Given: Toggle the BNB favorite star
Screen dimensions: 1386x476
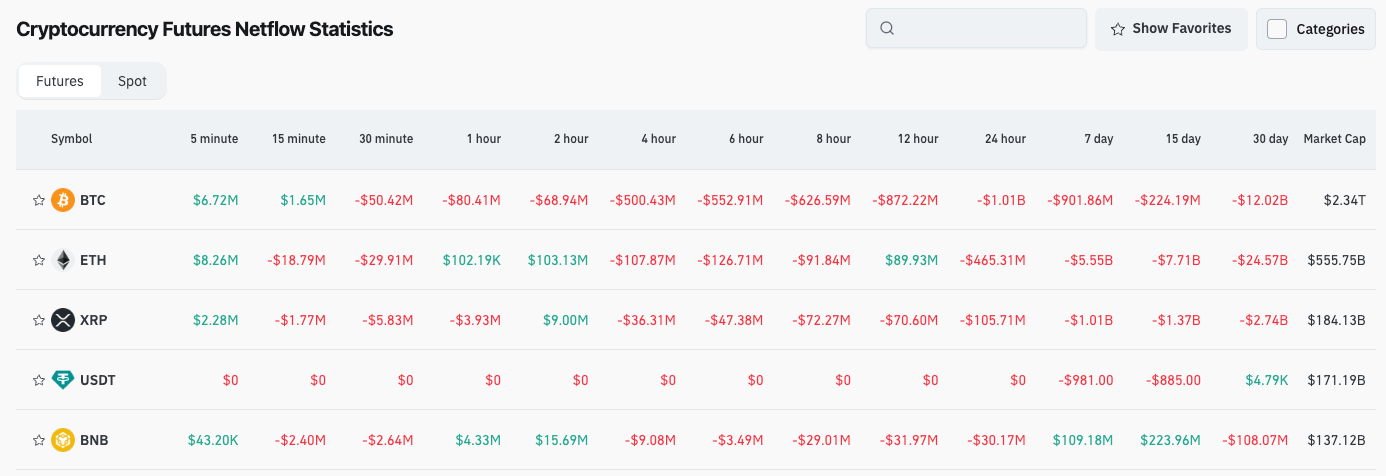Looking at the screenshot, I should click(x=39, y=440).
